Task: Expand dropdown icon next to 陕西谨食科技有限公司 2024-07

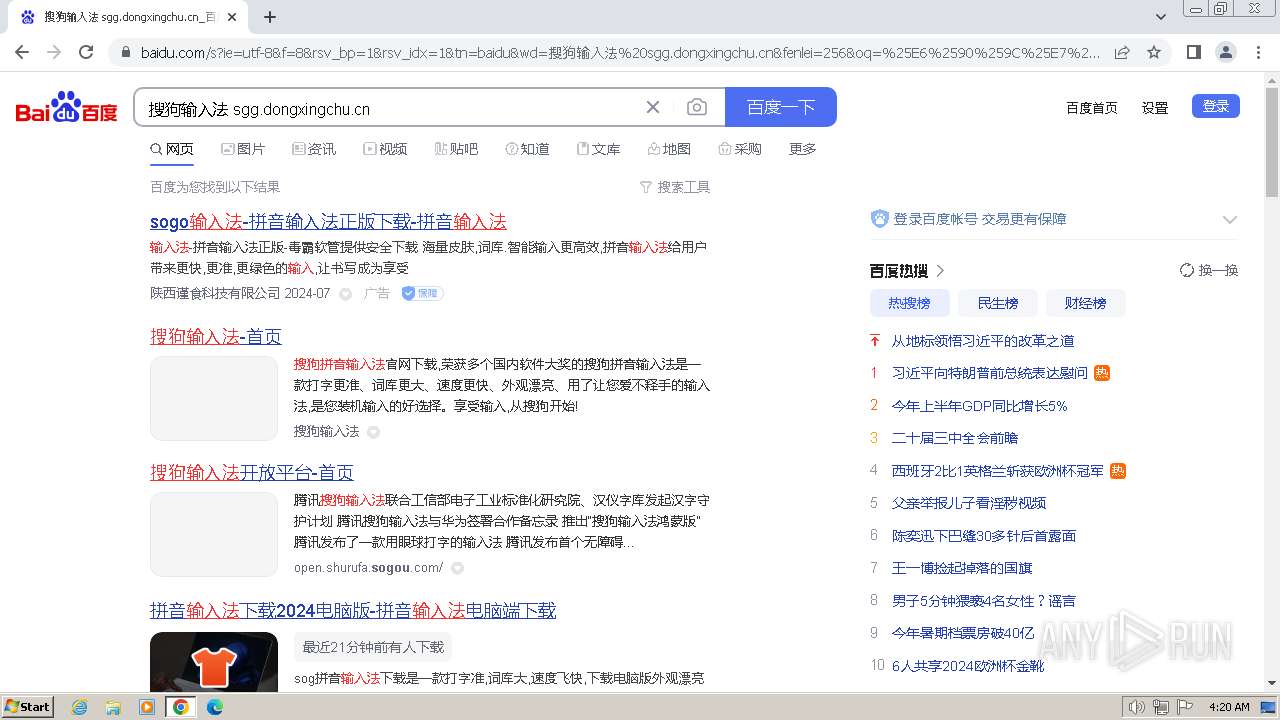Action: tap(345, 294)
